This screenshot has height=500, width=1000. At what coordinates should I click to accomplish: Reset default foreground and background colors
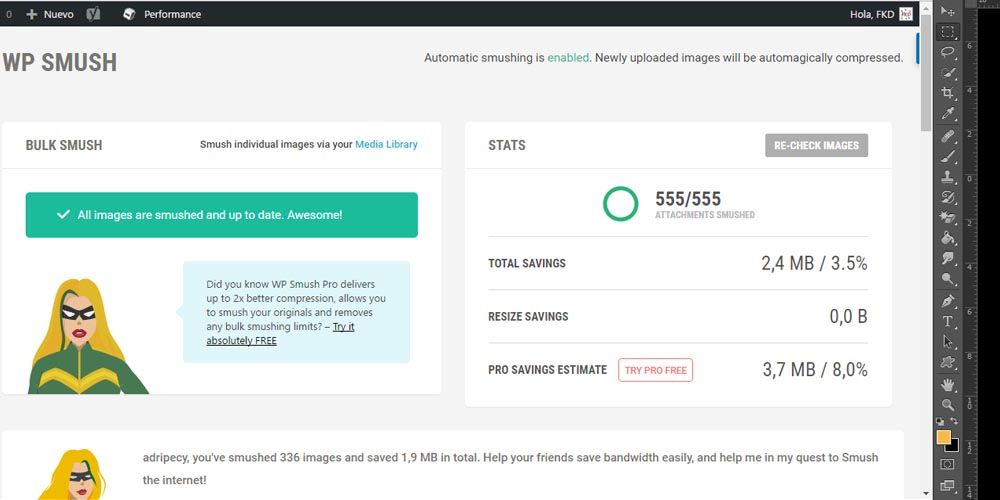tap(940, 422)
